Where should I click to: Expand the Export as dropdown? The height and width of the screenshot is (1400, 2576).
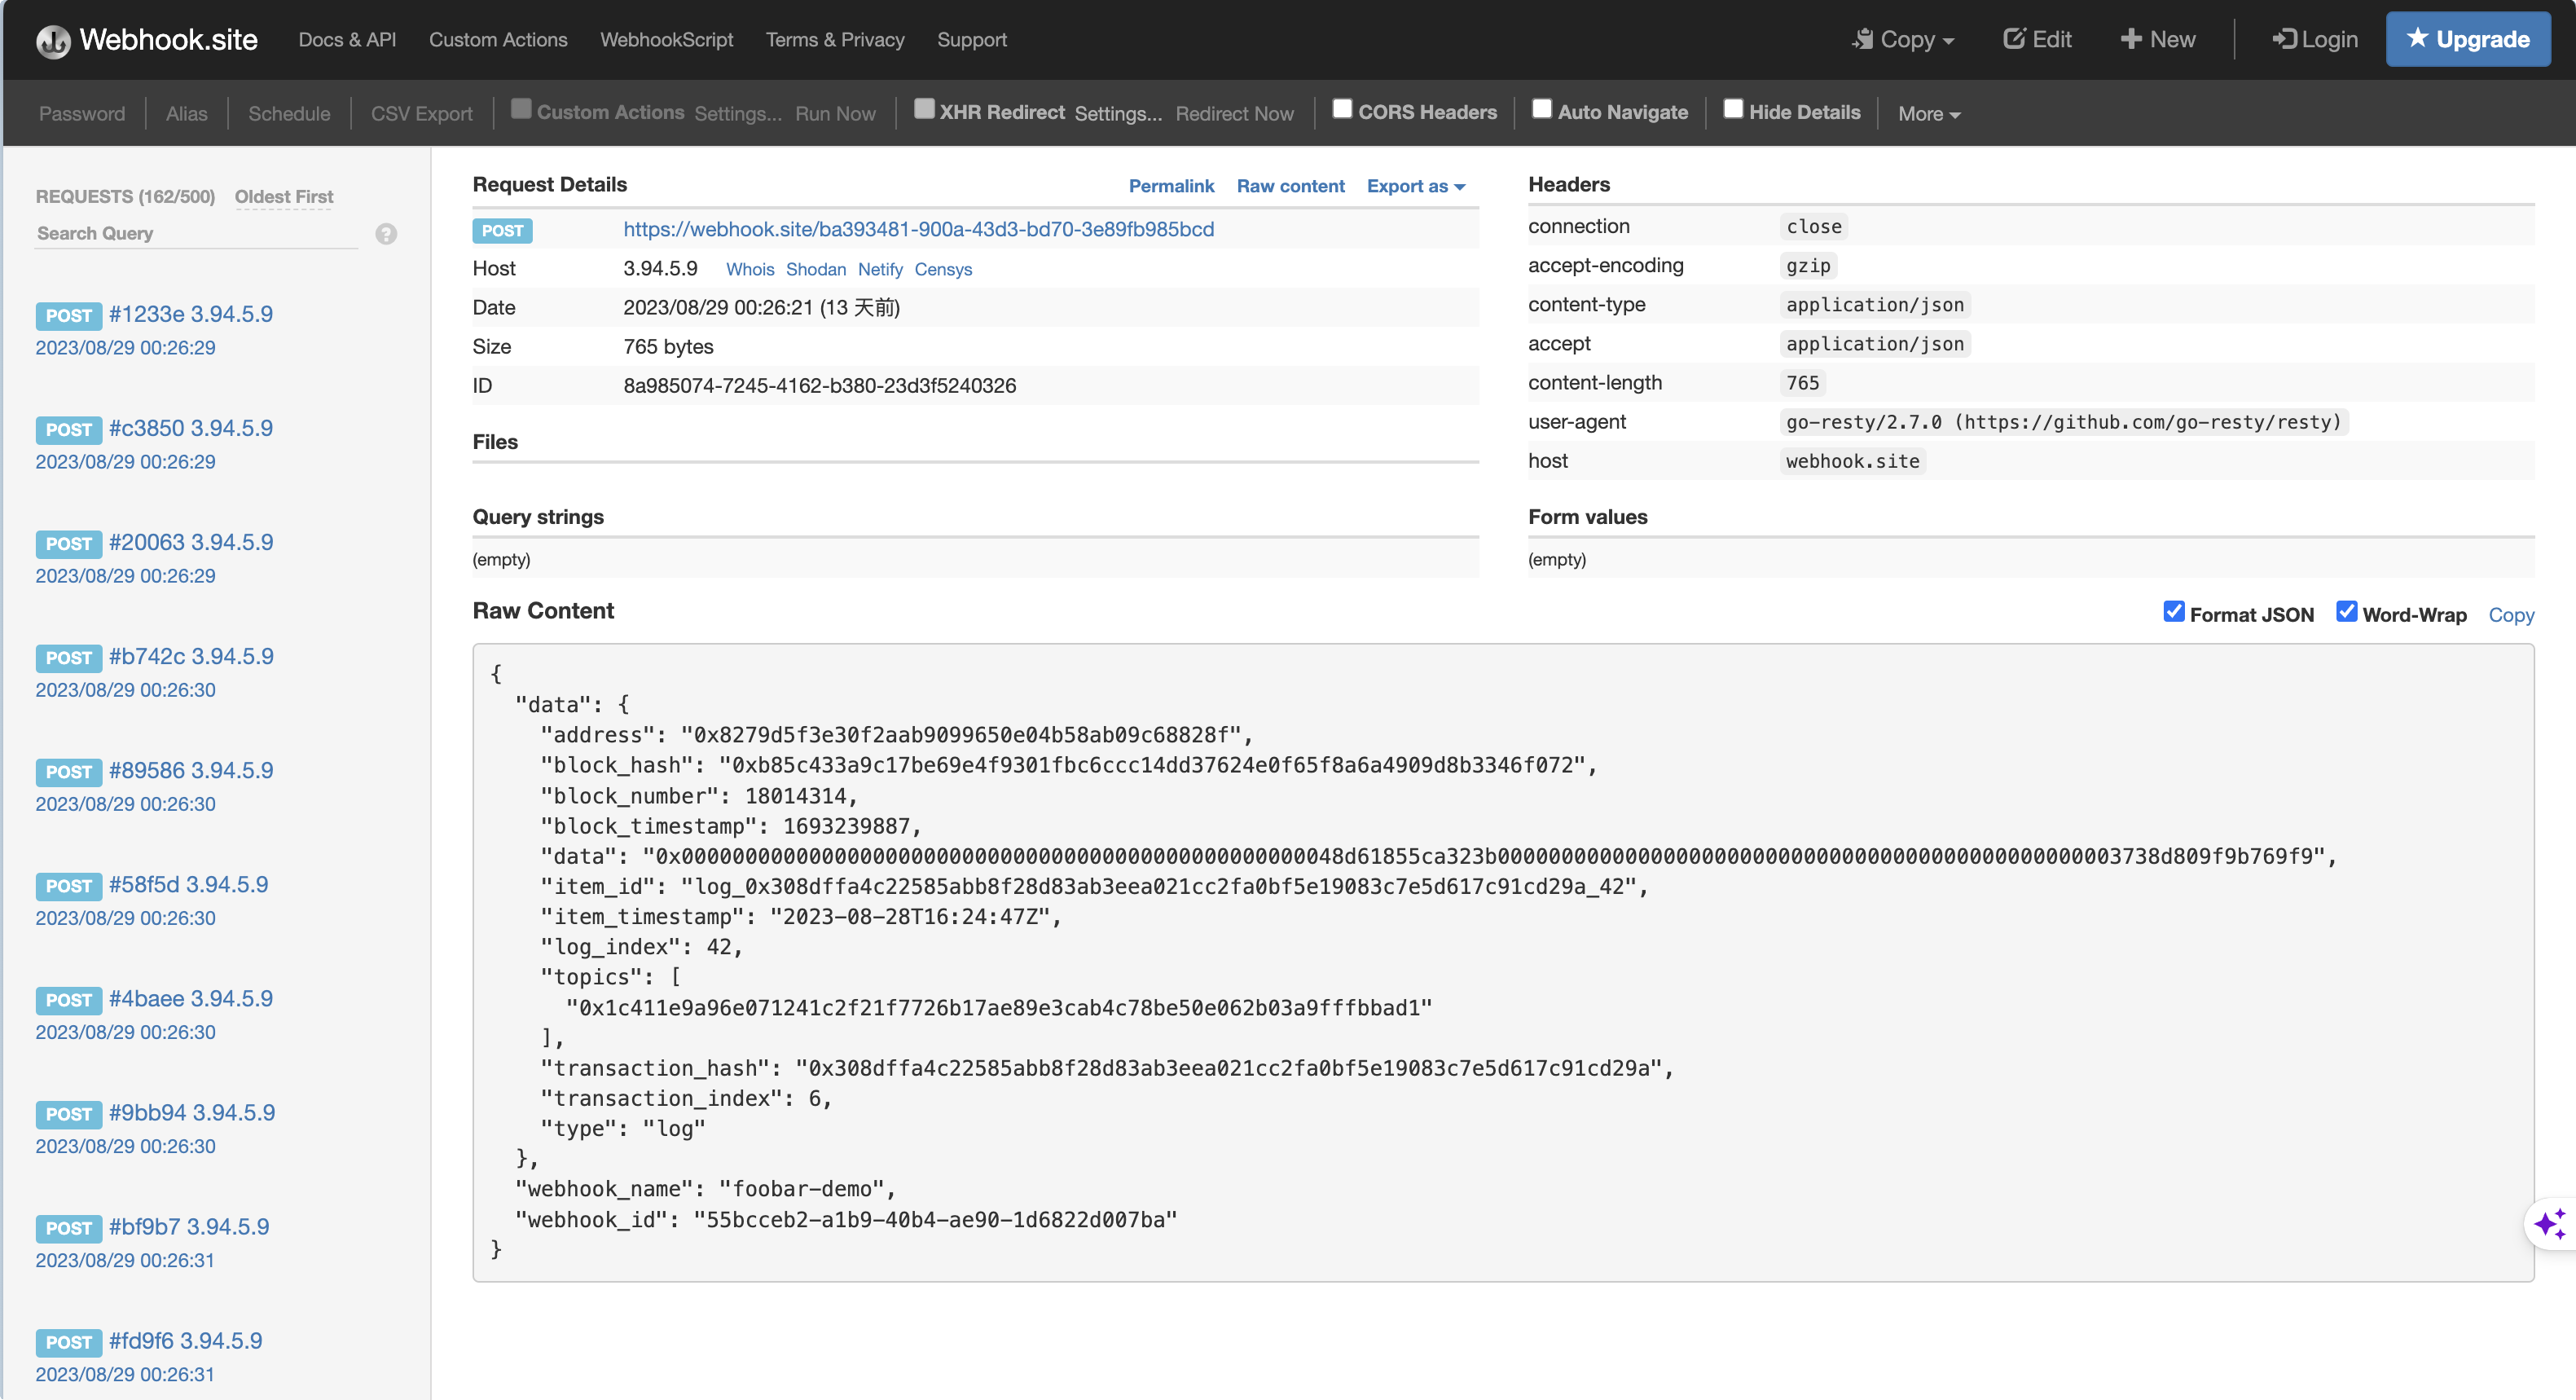(1415, 186)
